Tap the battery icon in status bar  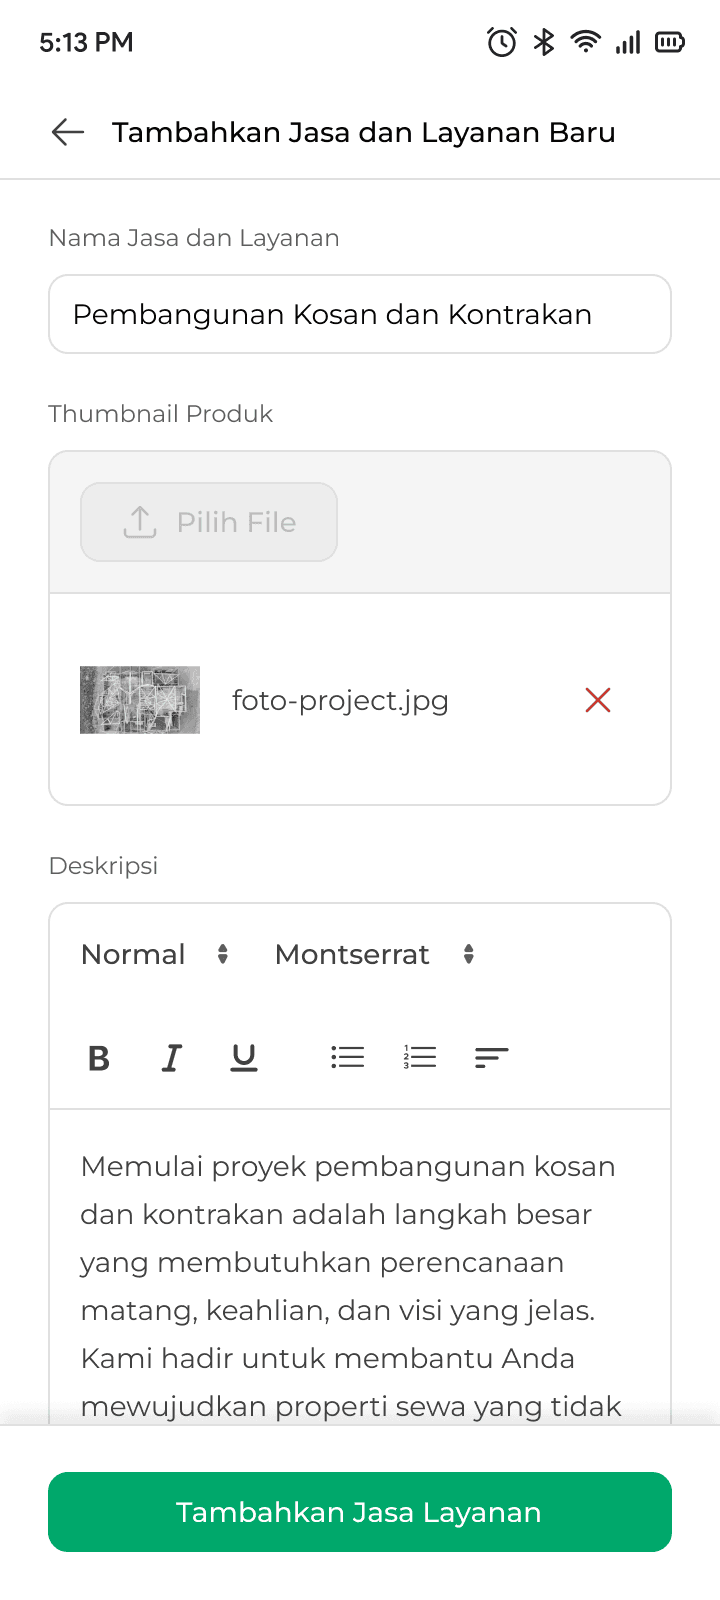pyautogui.click(x=669, y=42)
